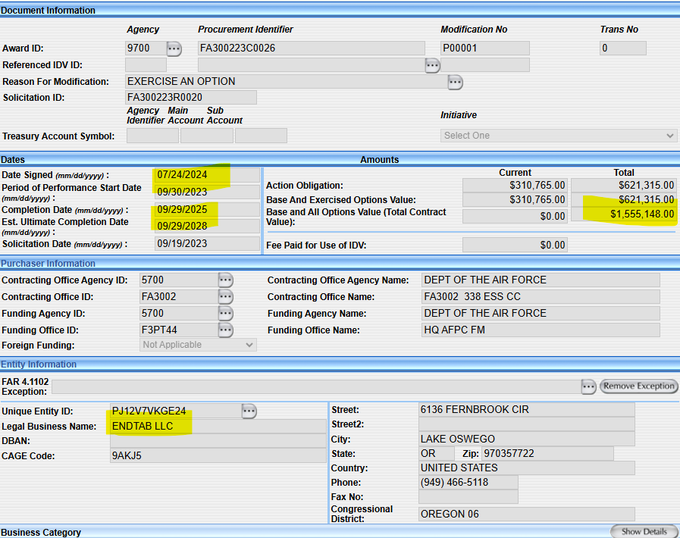Open the Referenced IDV ID lookup button
The height and width of the screenshot is (538, 680).
[432, 65]
